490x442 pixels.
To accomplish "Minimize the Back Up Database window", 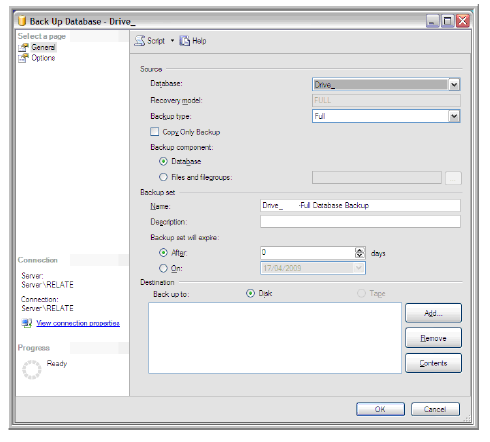I will (432, 21).
